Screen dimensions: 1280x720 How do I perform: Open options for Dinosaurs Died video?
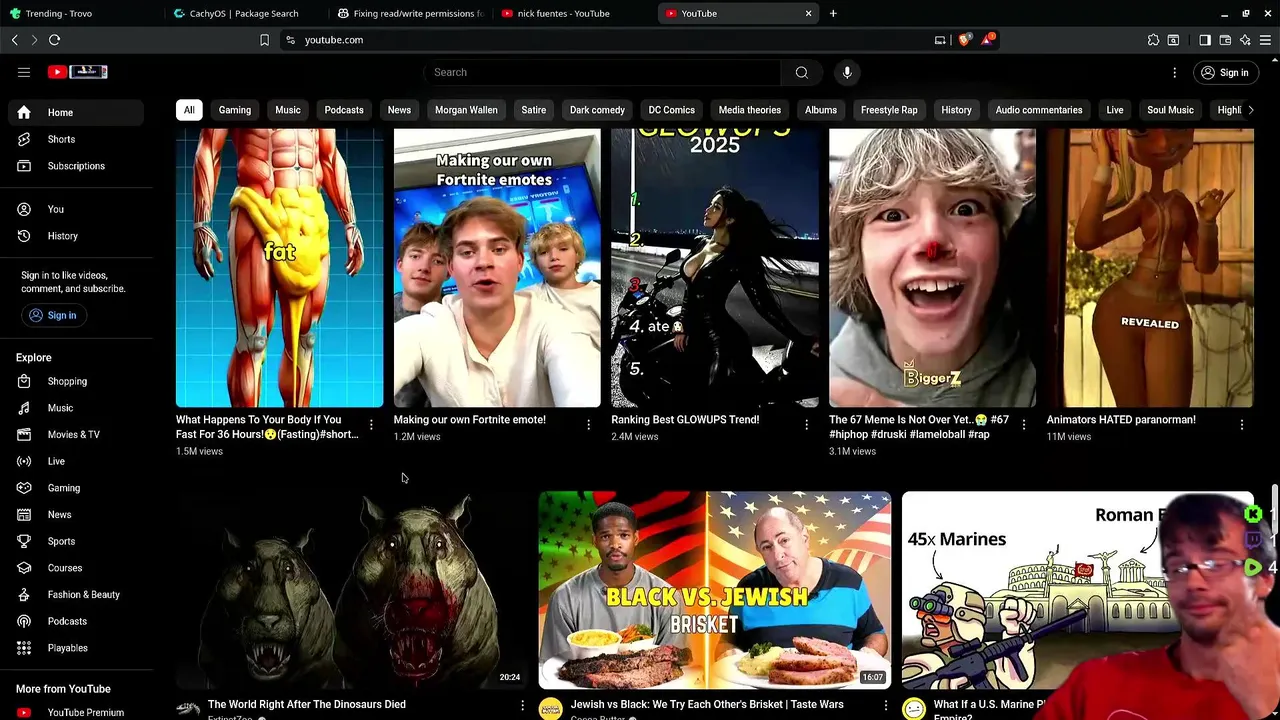[x=522, y=705]
